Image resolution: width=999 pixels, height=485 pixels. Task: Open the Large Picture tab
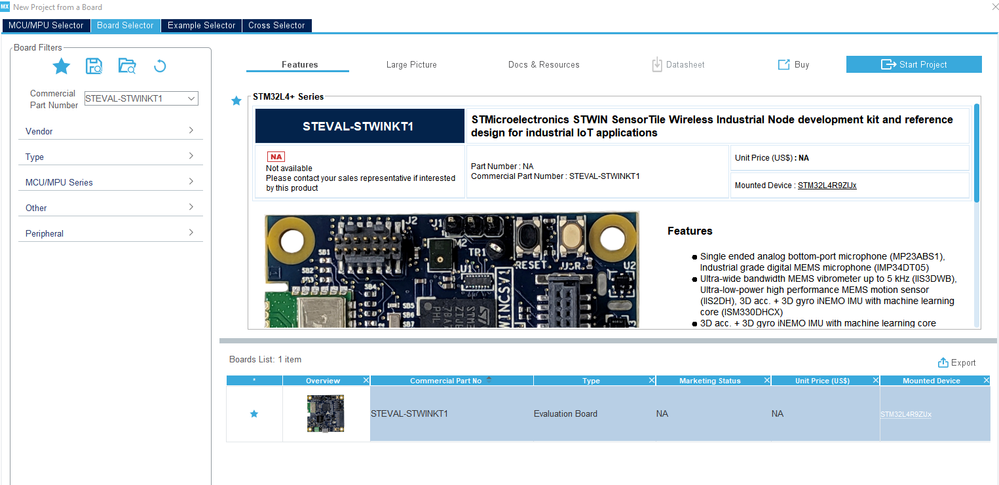(412, 64)
